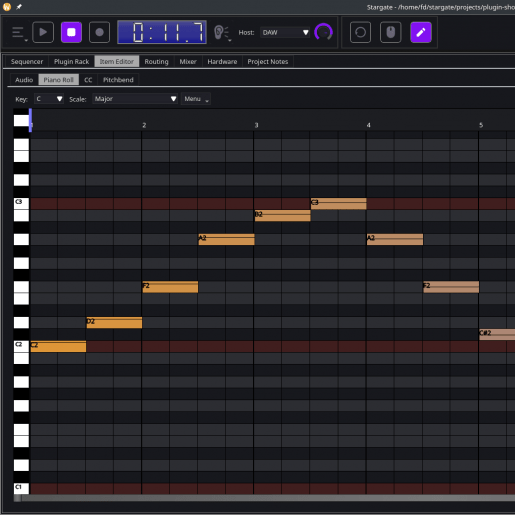Open the Pitchbend sub-tab
Screen dimensions: 515x515
[118, 80]
